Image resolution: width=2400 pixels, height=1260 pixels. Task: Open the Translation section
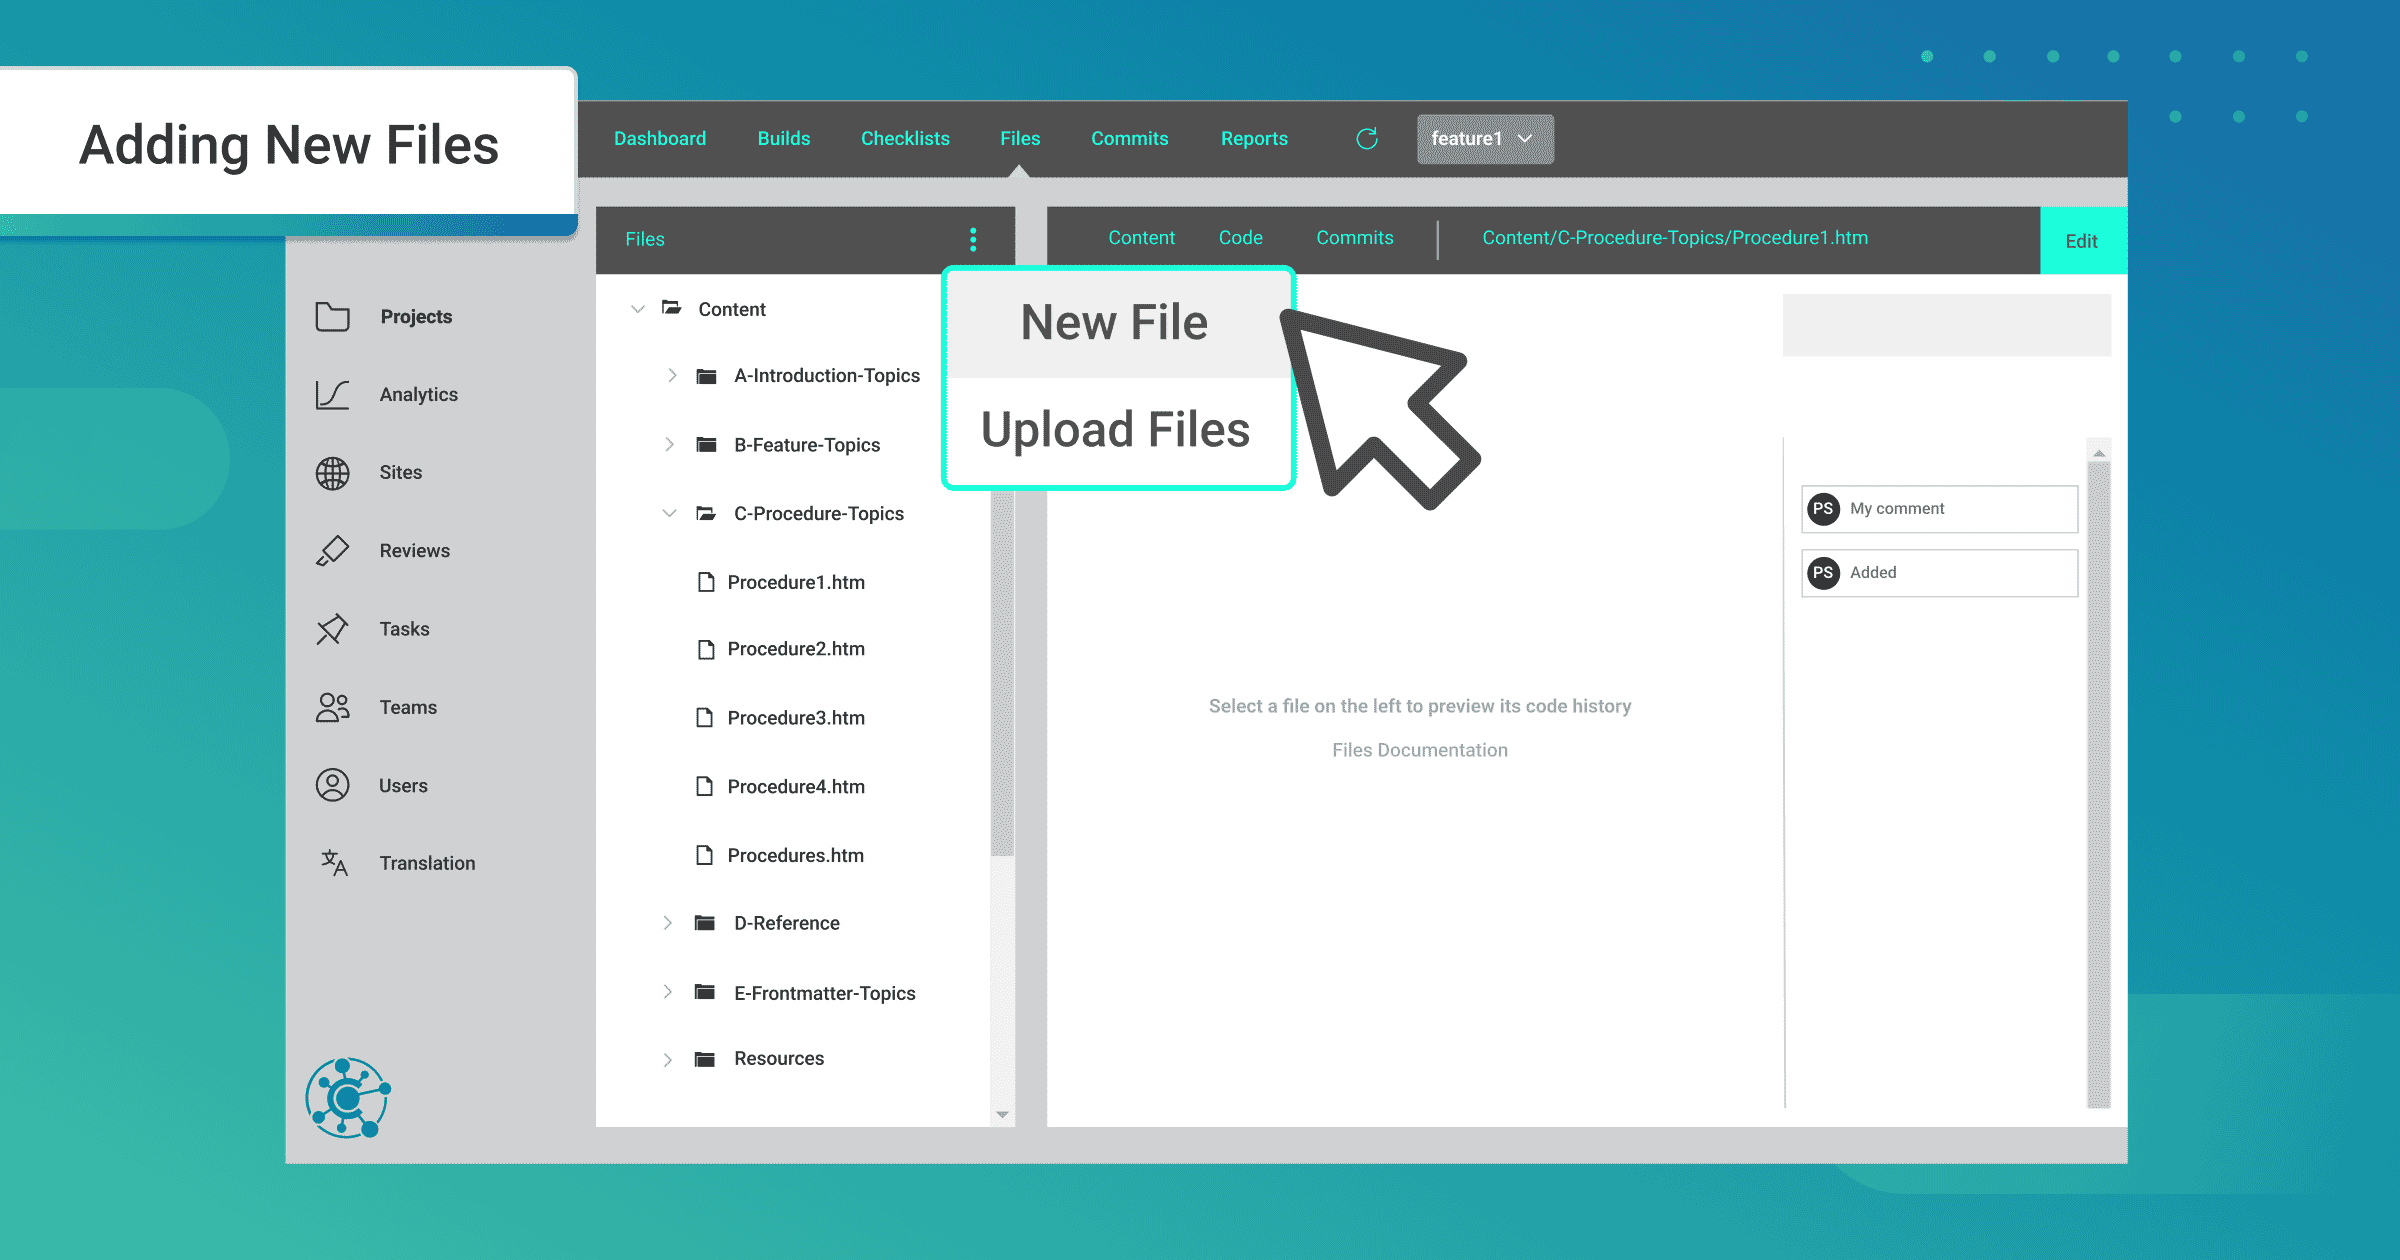click(333, 863)
